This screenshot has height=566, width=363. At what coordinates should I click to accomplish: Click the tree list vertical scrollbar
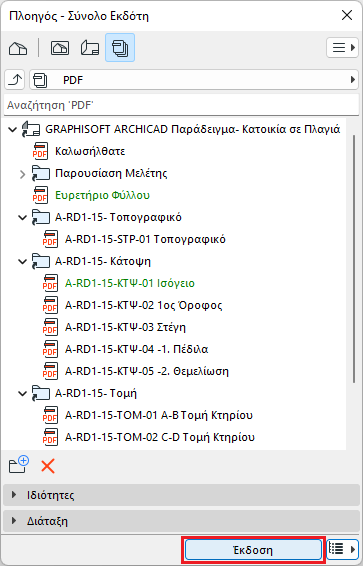[x=354, y=258]
